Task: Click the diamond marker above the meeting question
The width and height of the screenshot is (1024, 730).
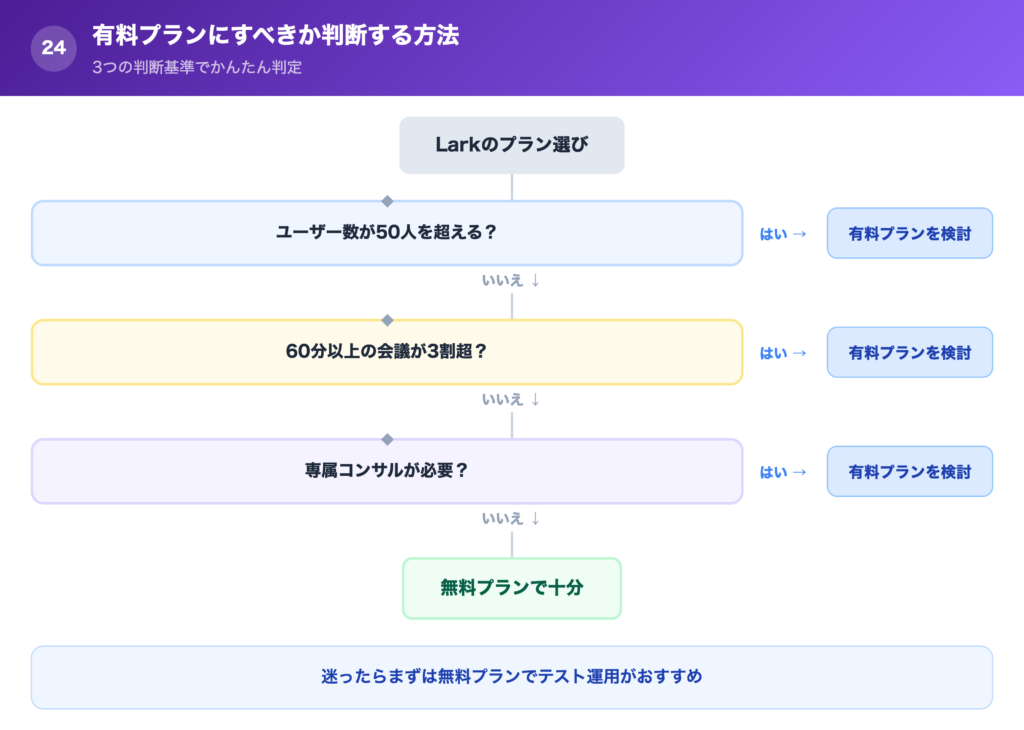Action: [x=387, y=320]
